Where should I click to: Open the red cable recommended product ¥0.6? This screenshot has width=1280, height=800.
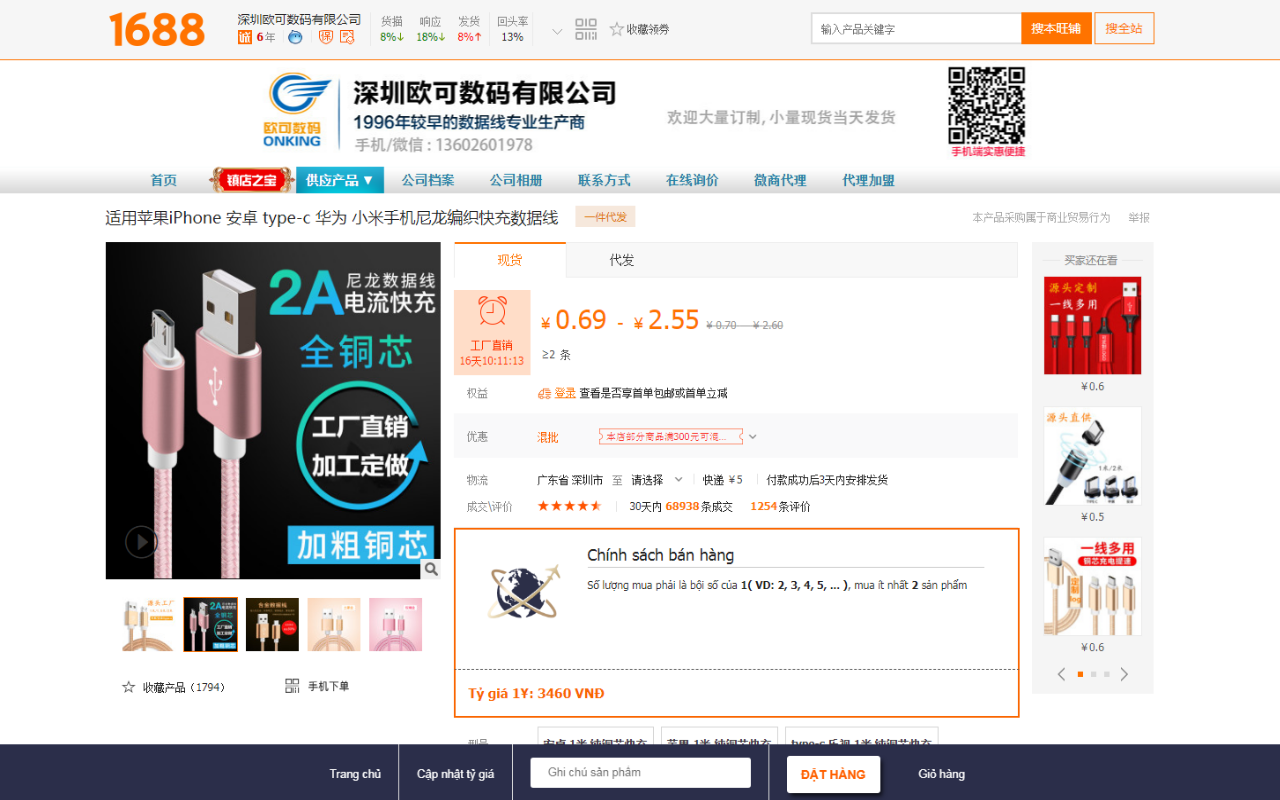pyautogui.click(x=1092, y=326)
